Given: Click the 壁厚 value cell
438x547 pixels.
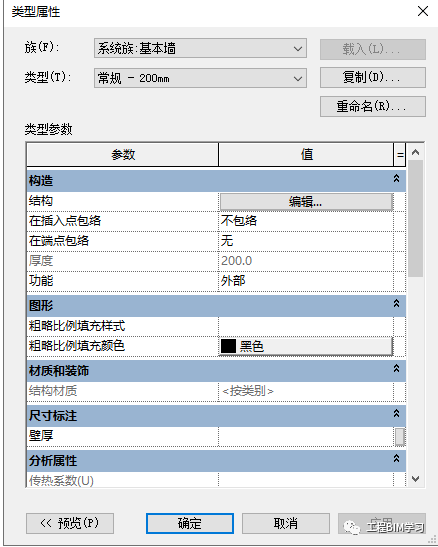Looking at the screenshot, I should pos(306,436).
